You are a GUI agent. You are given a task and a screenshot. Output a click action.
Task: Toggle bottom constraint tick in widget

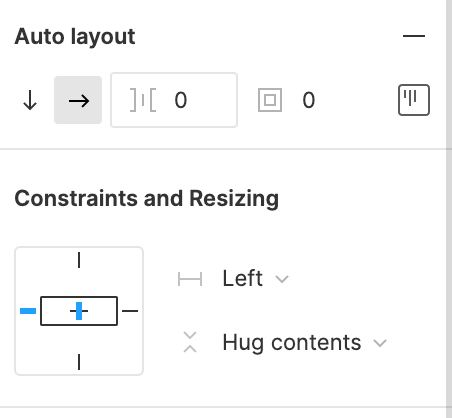(x=79, y=362)
